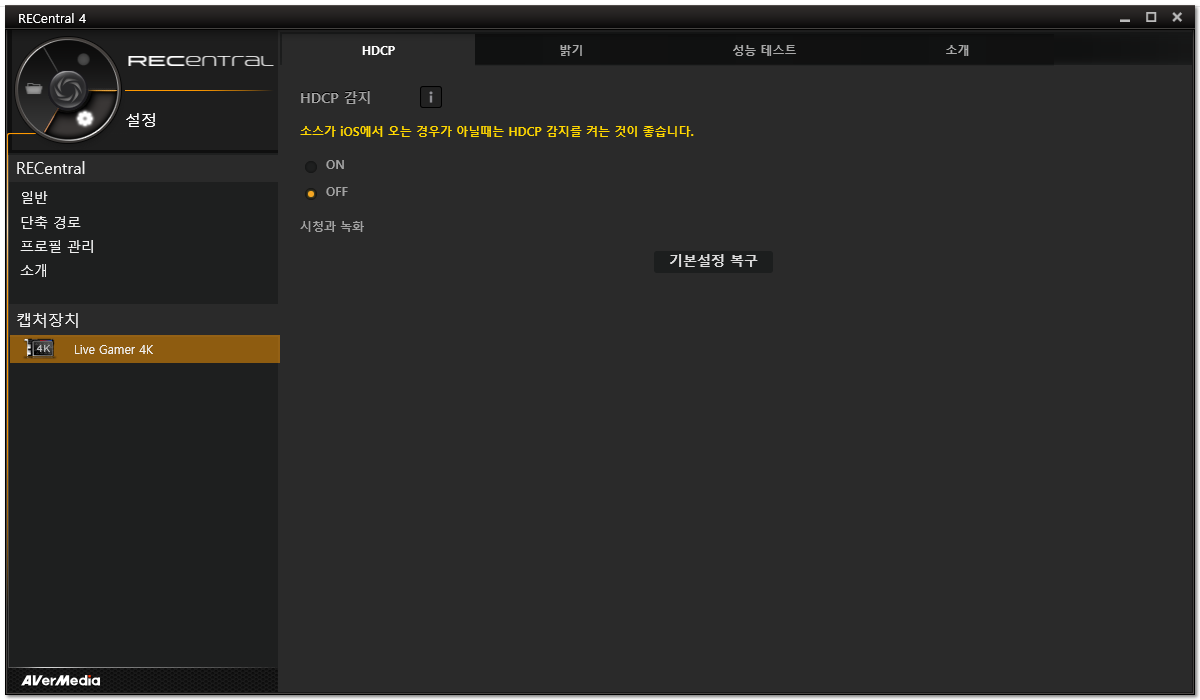Click the yellow HDCP iOS notice text

coord(497,131)
